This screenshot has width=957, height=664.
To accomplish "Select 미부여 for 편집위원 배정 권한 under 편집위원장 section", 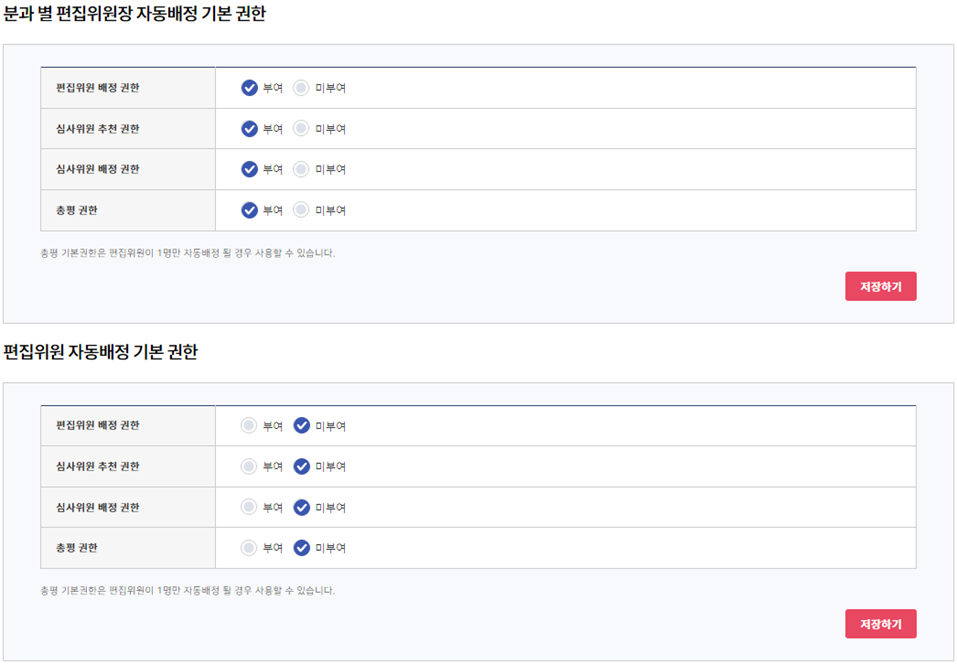I will coord(302,88).
